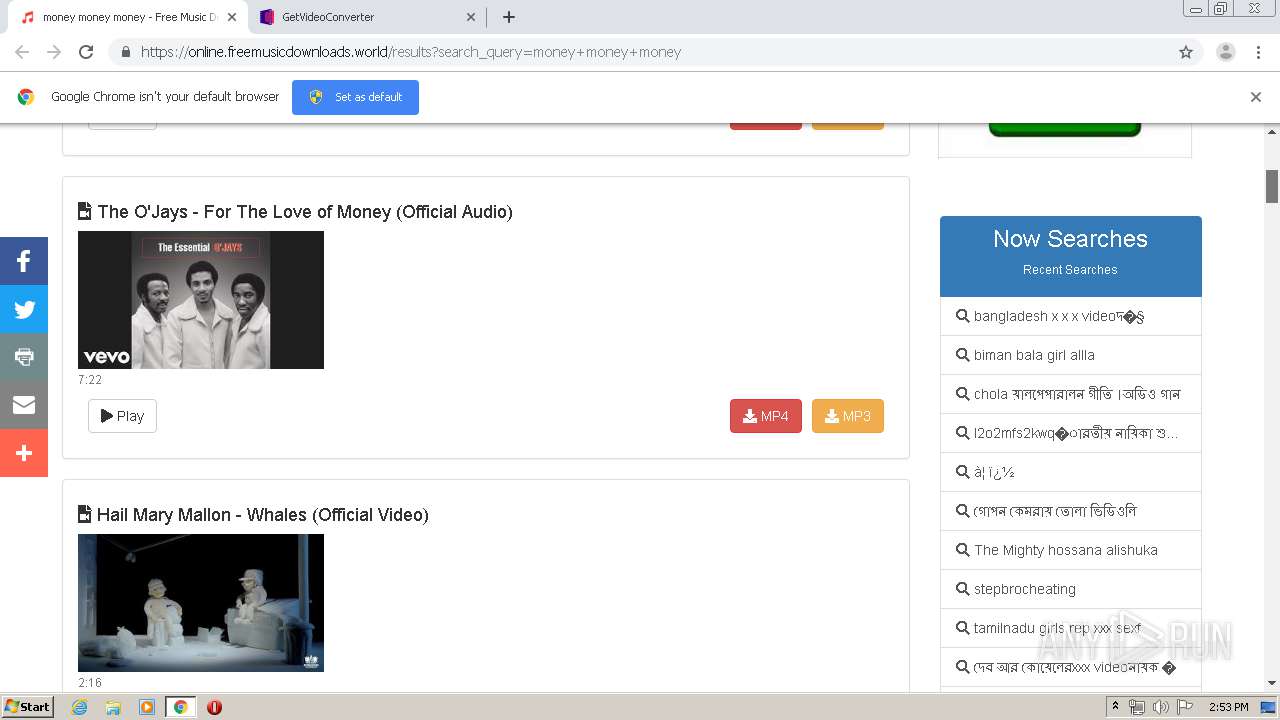
Task: Share page on Facebook sidebar icon
Action: (24, 261)
